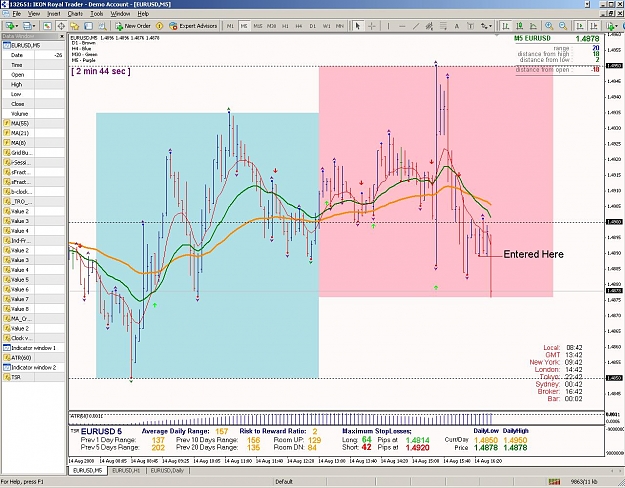The image size is (625, 488).
Task: Choose the Fibonacci retracement tool
Action: click(443, 26)
